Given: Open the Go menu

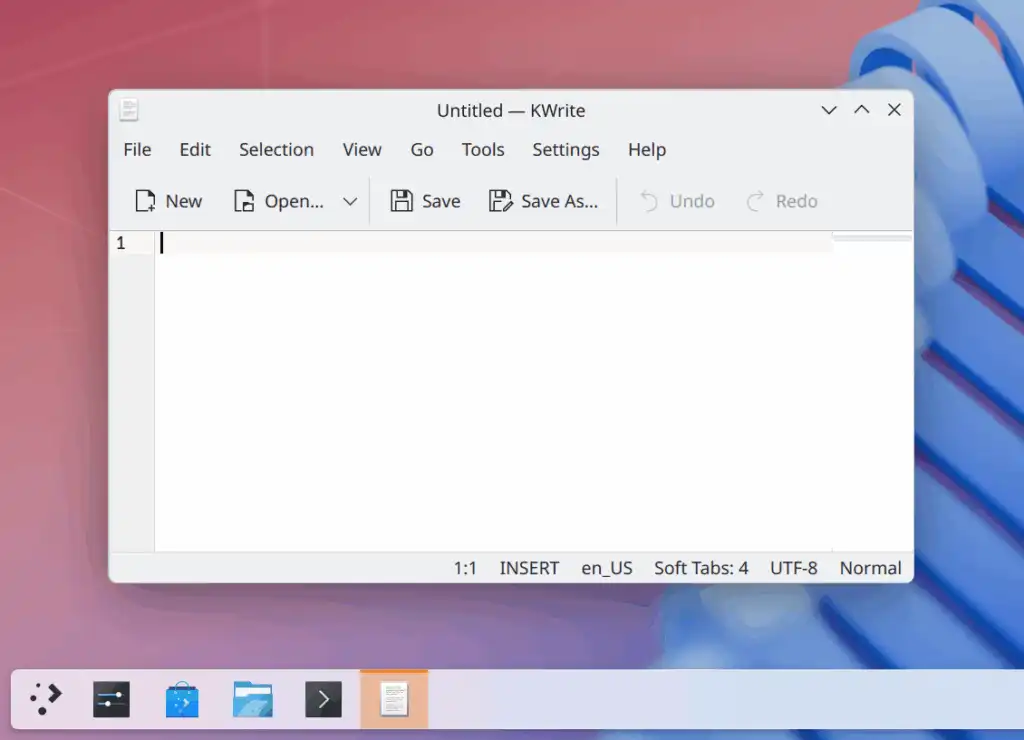Looking at the screenshot, I should tap(422, 150).
